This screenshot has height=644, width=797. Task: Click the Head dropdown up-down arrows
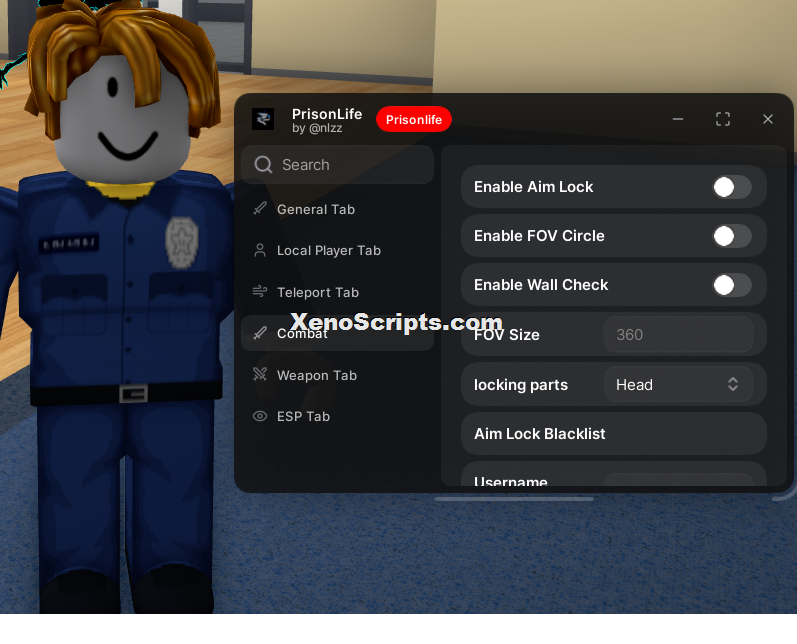(732, 384)
